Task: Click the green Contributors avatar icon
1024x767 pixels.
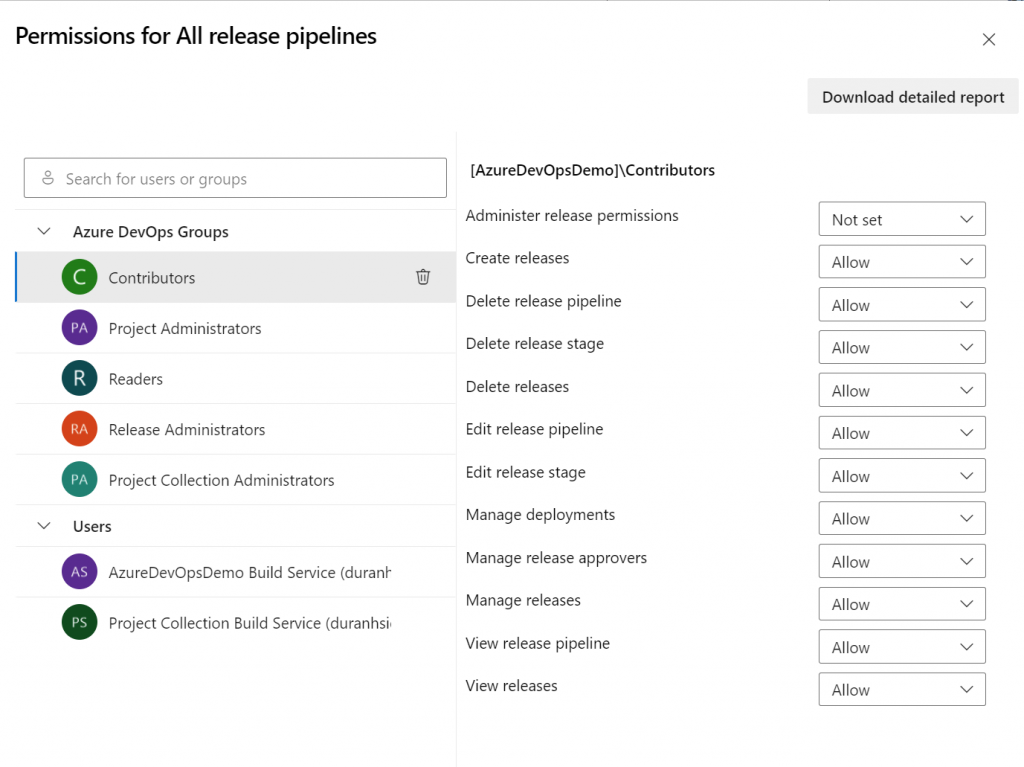Action: click(x=79, y=277)
